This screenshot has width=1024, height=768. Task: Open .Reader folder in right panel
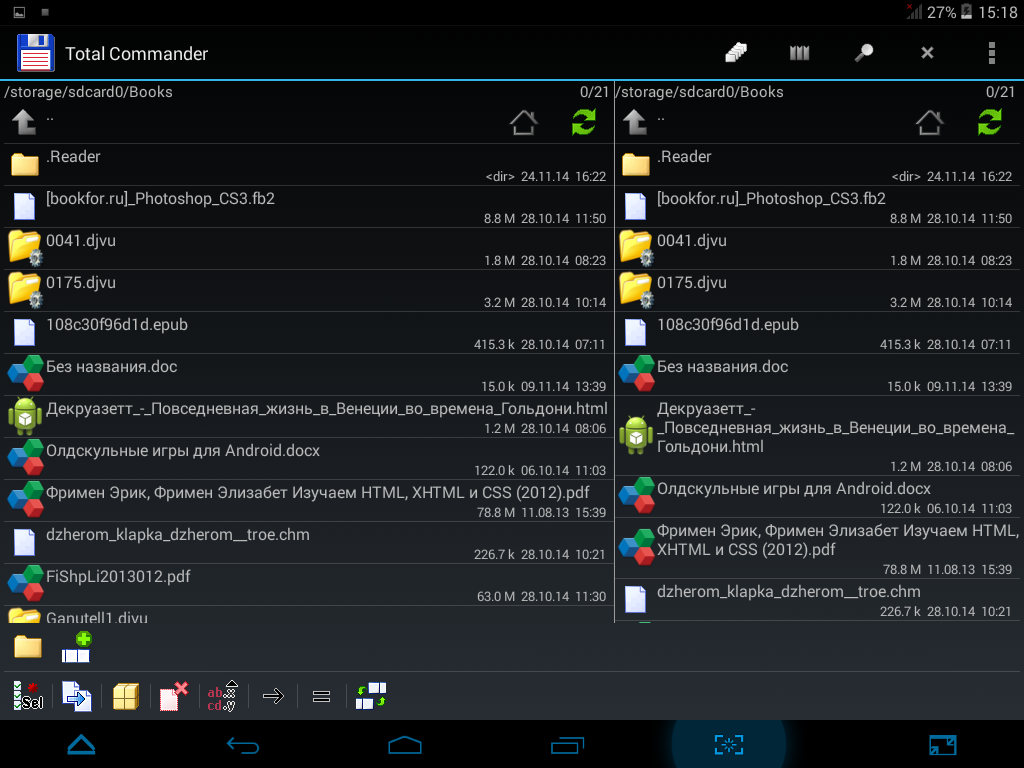pyautogui.click(x=819, y=165)
